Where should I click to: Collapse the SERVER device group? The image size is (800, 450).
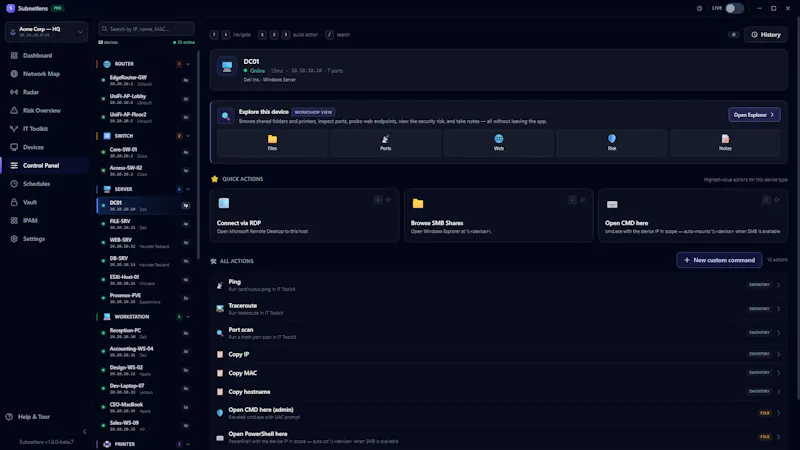click(x=188, y=189)
